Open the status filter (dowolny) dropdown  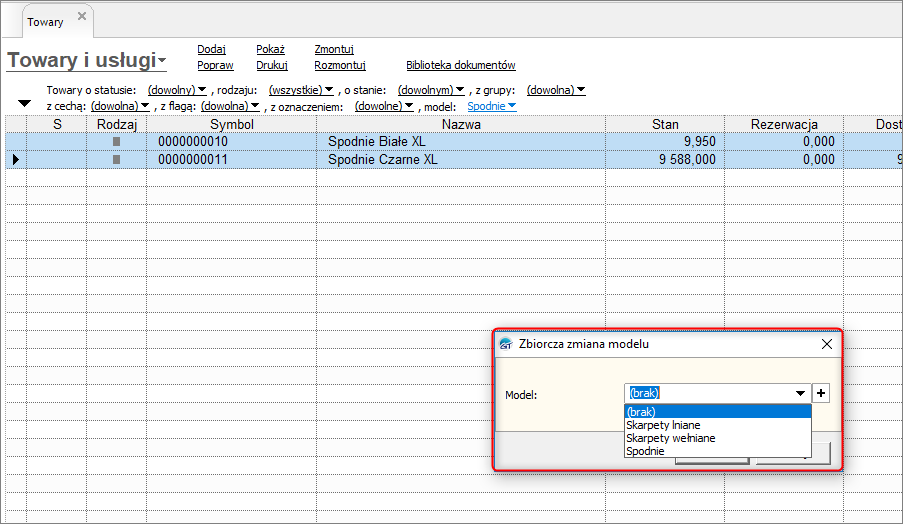pos(177,90)
